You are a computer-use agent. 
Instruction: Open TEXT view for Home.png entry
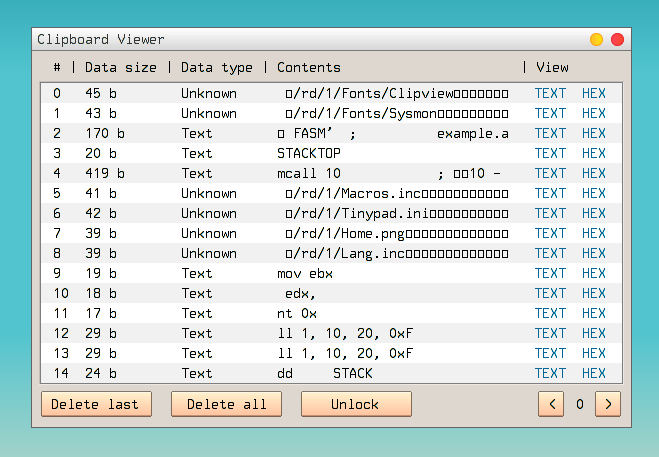pos(550,233)
